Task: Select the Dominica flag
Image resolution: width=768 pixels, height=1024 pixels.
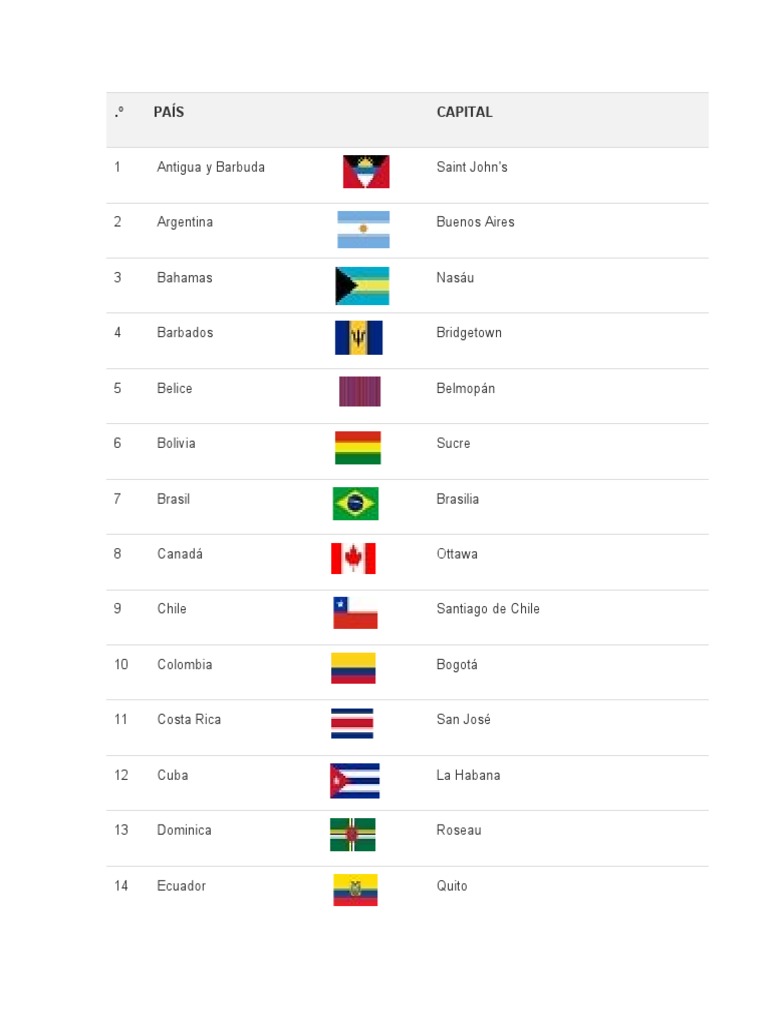Action: (353, 834)
